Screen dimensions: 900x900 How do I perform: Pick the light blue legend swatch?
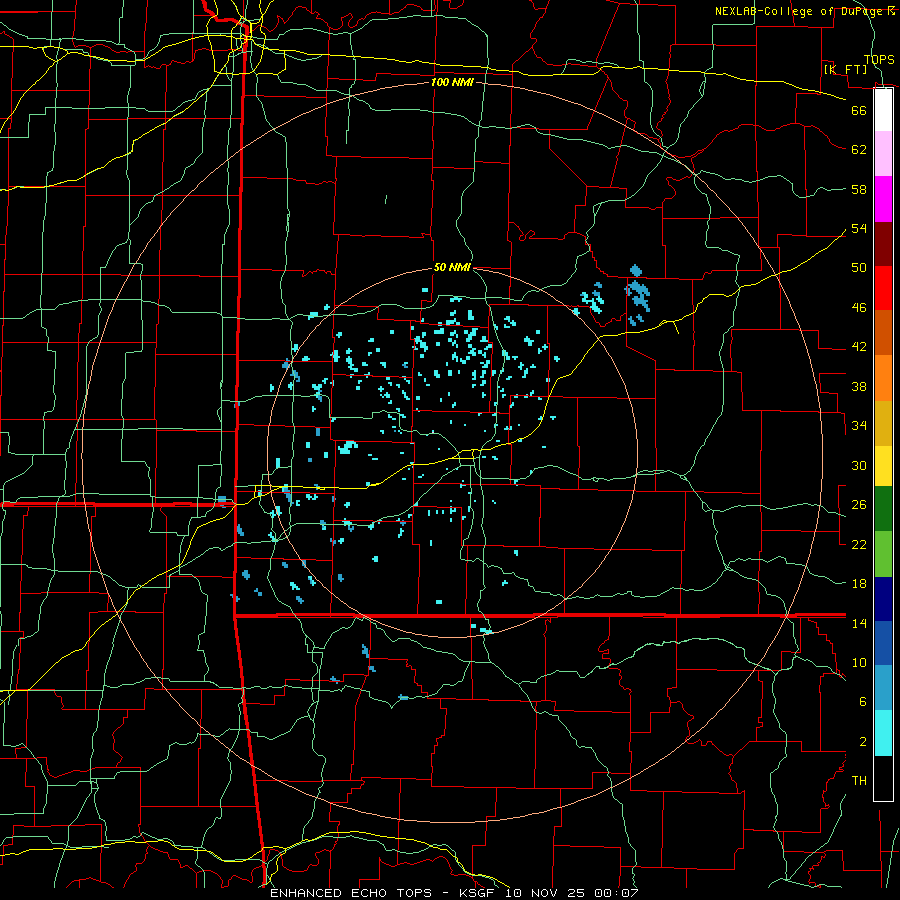(x=883, y=688)
